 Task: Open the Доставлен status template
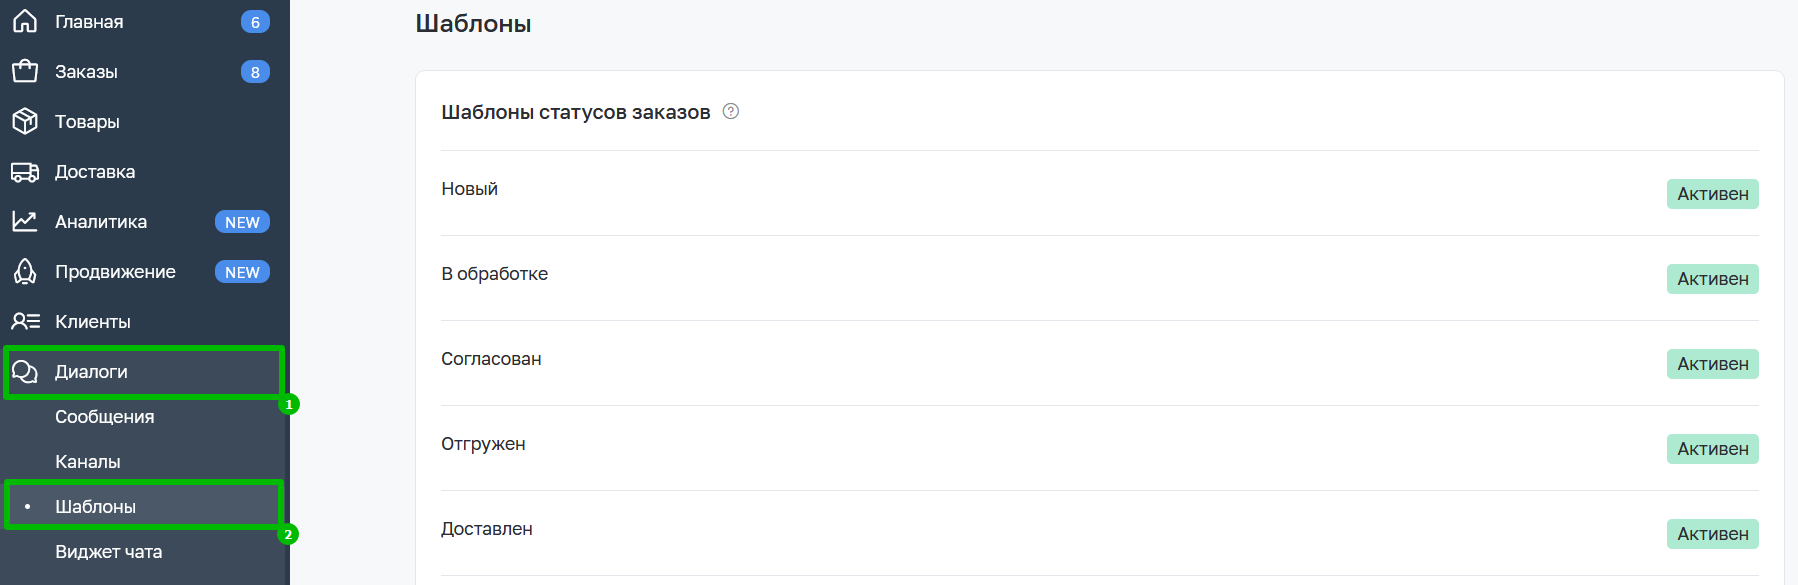[1099, 533]
